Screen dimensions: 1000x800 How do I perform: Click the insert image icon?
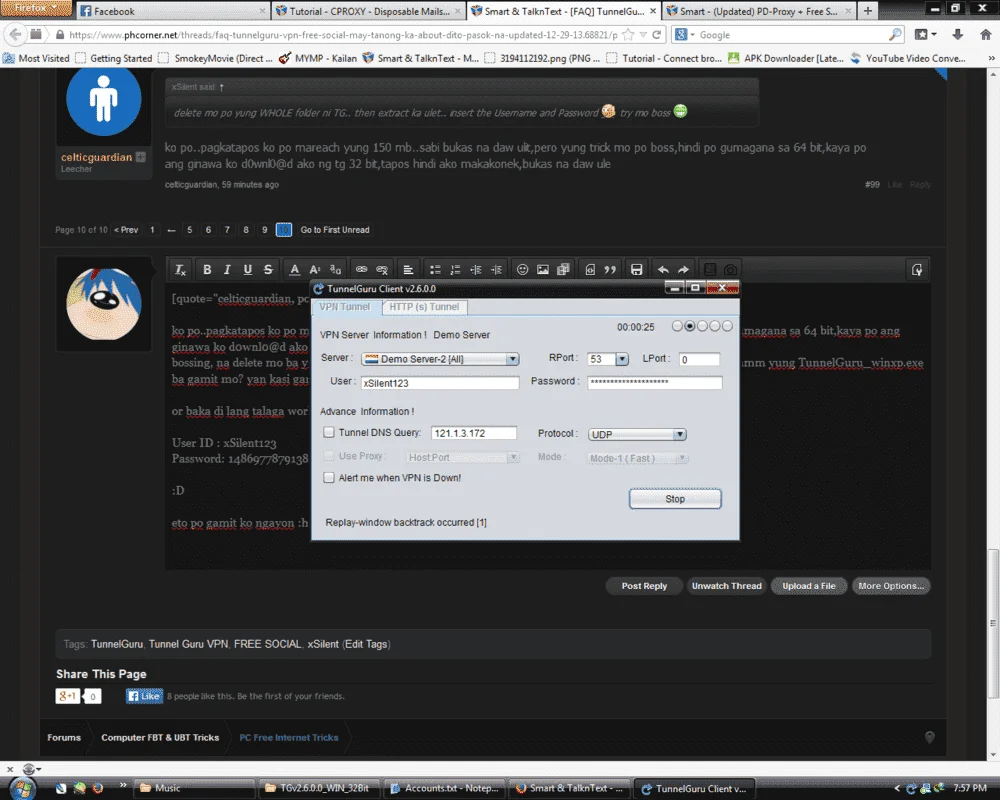pos(543,270)
